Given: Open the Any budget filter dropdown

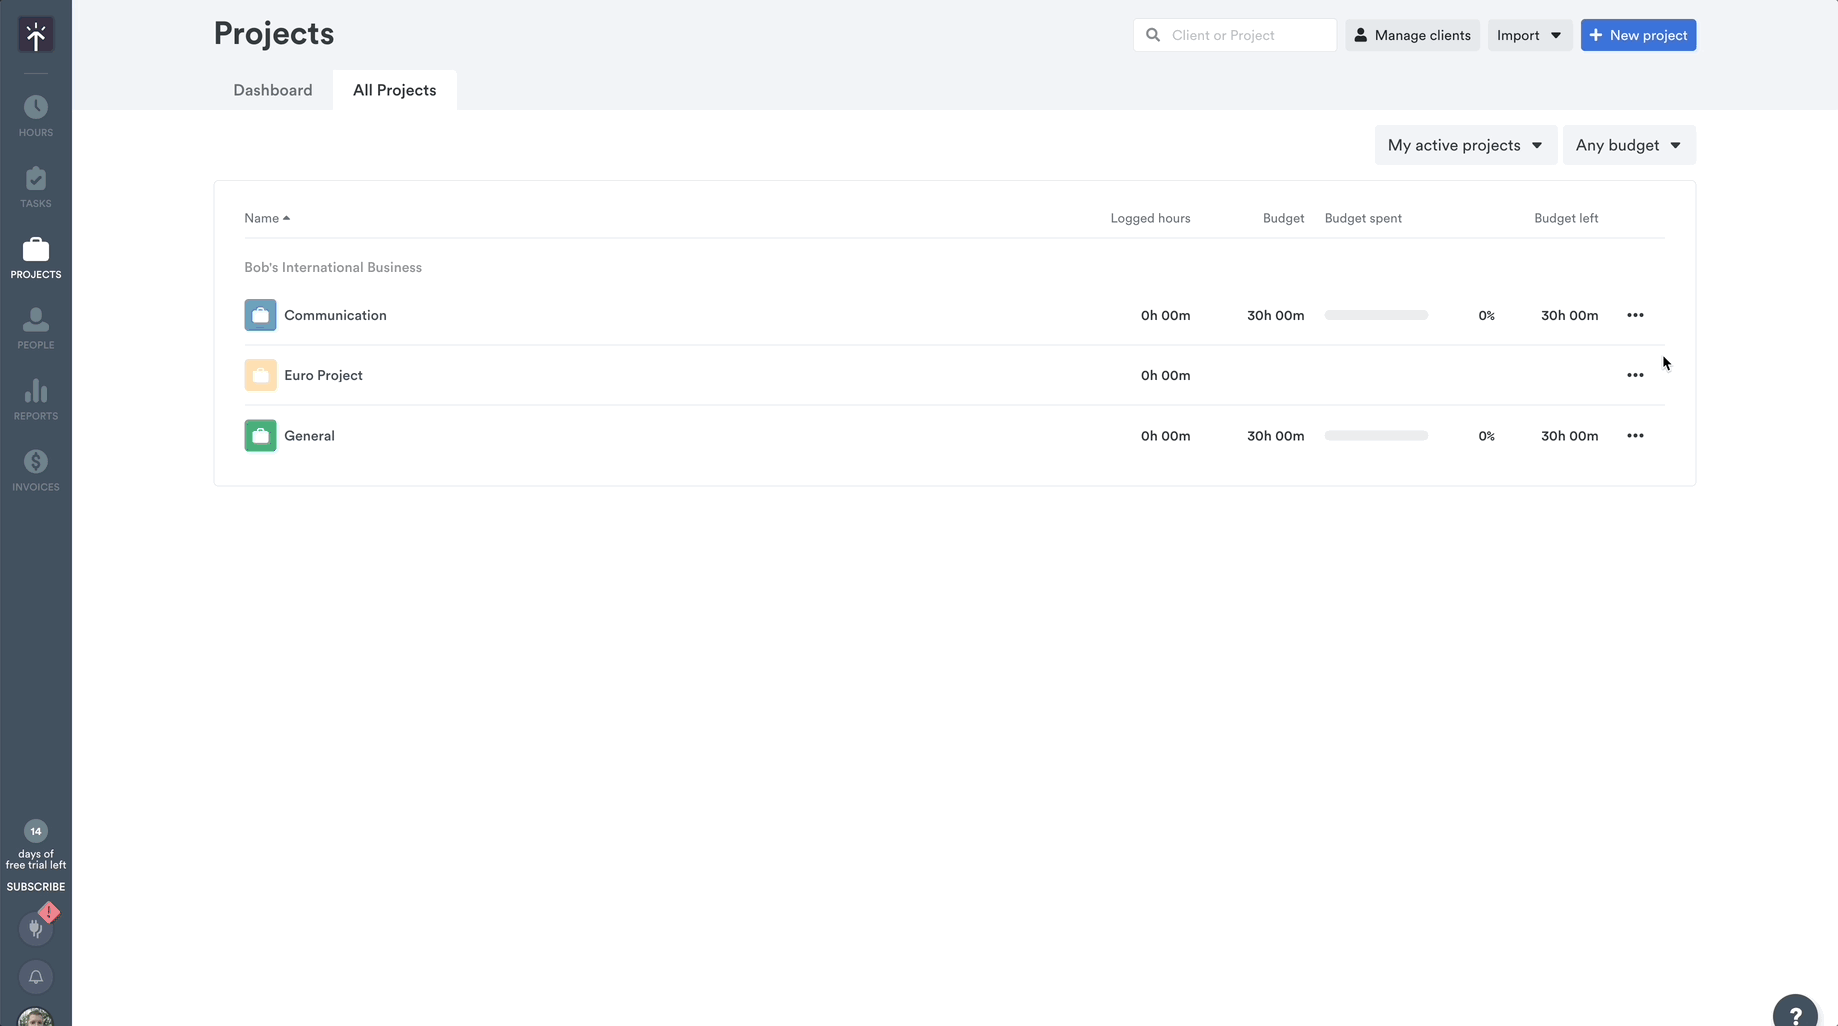Looking at the screenshot, I should [1628, 144].
